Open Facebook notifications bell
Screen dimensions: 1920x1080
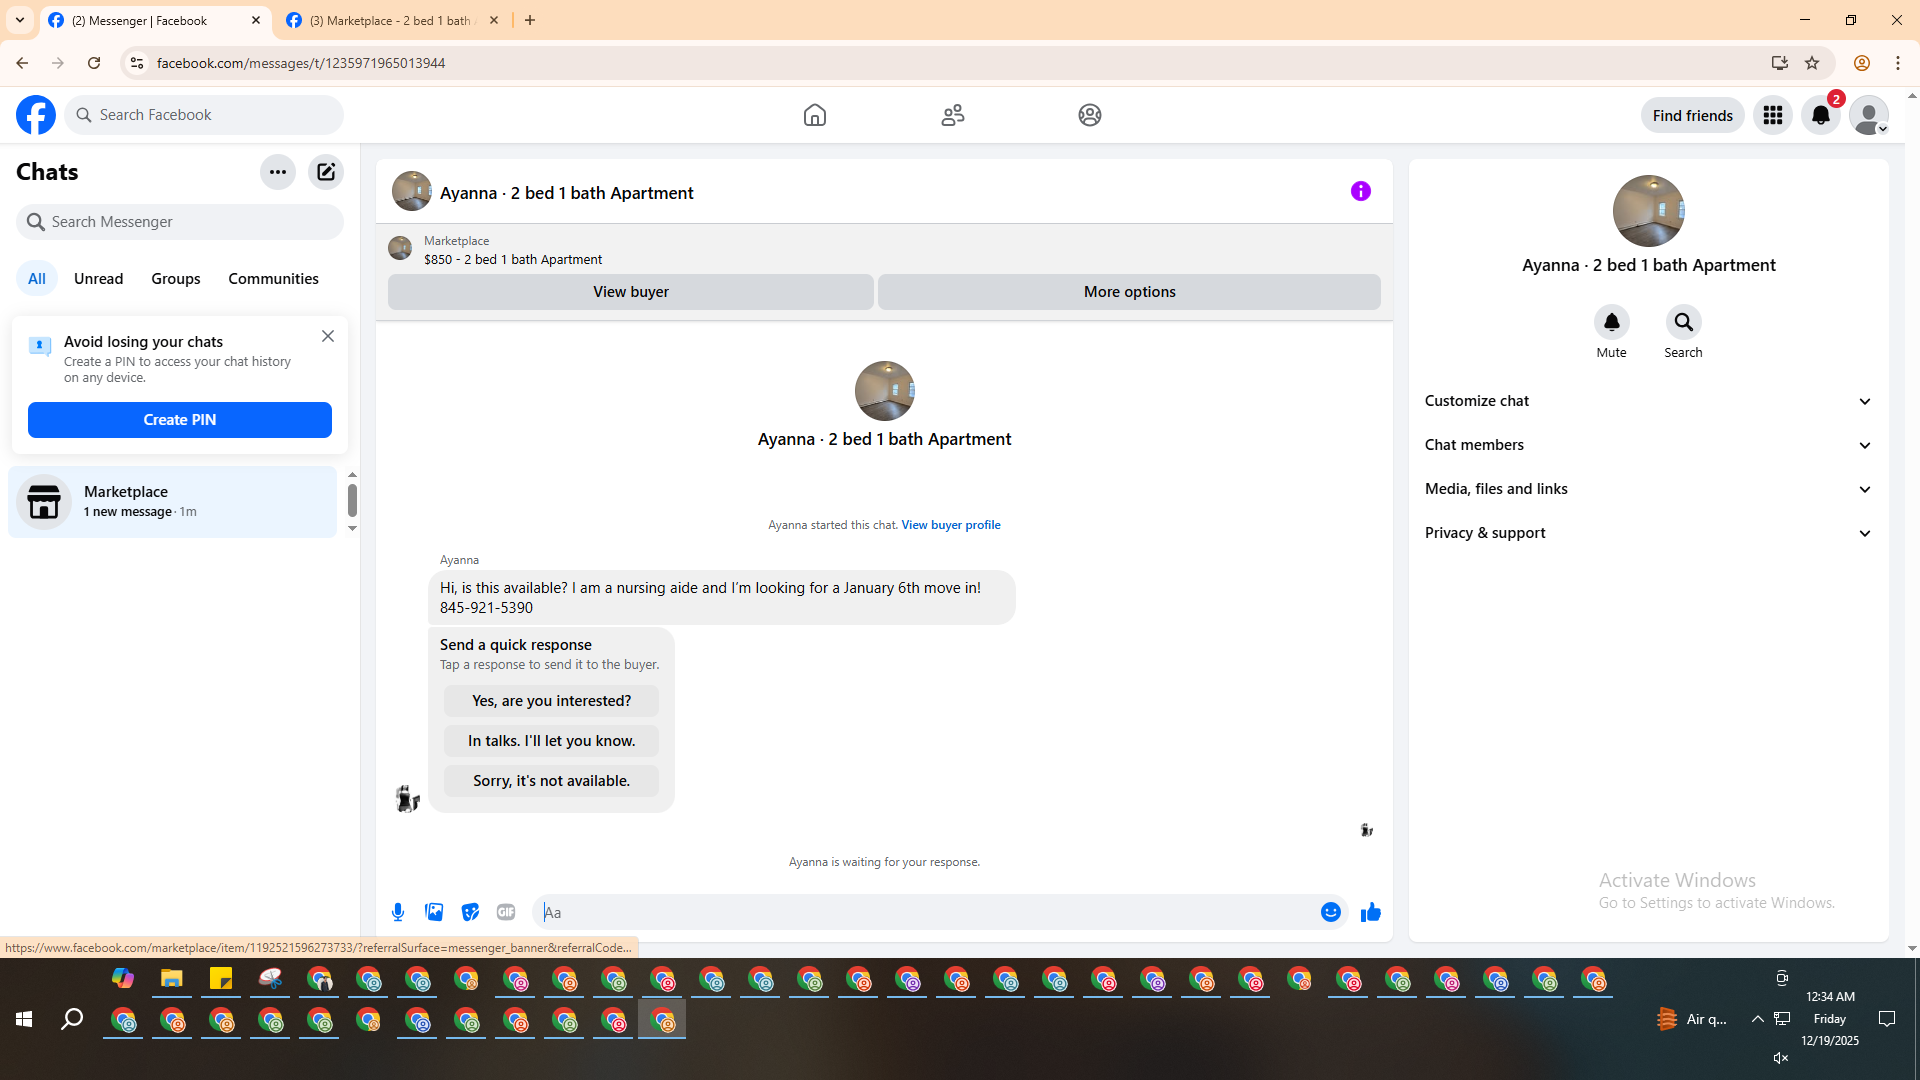coord(1820,115)
